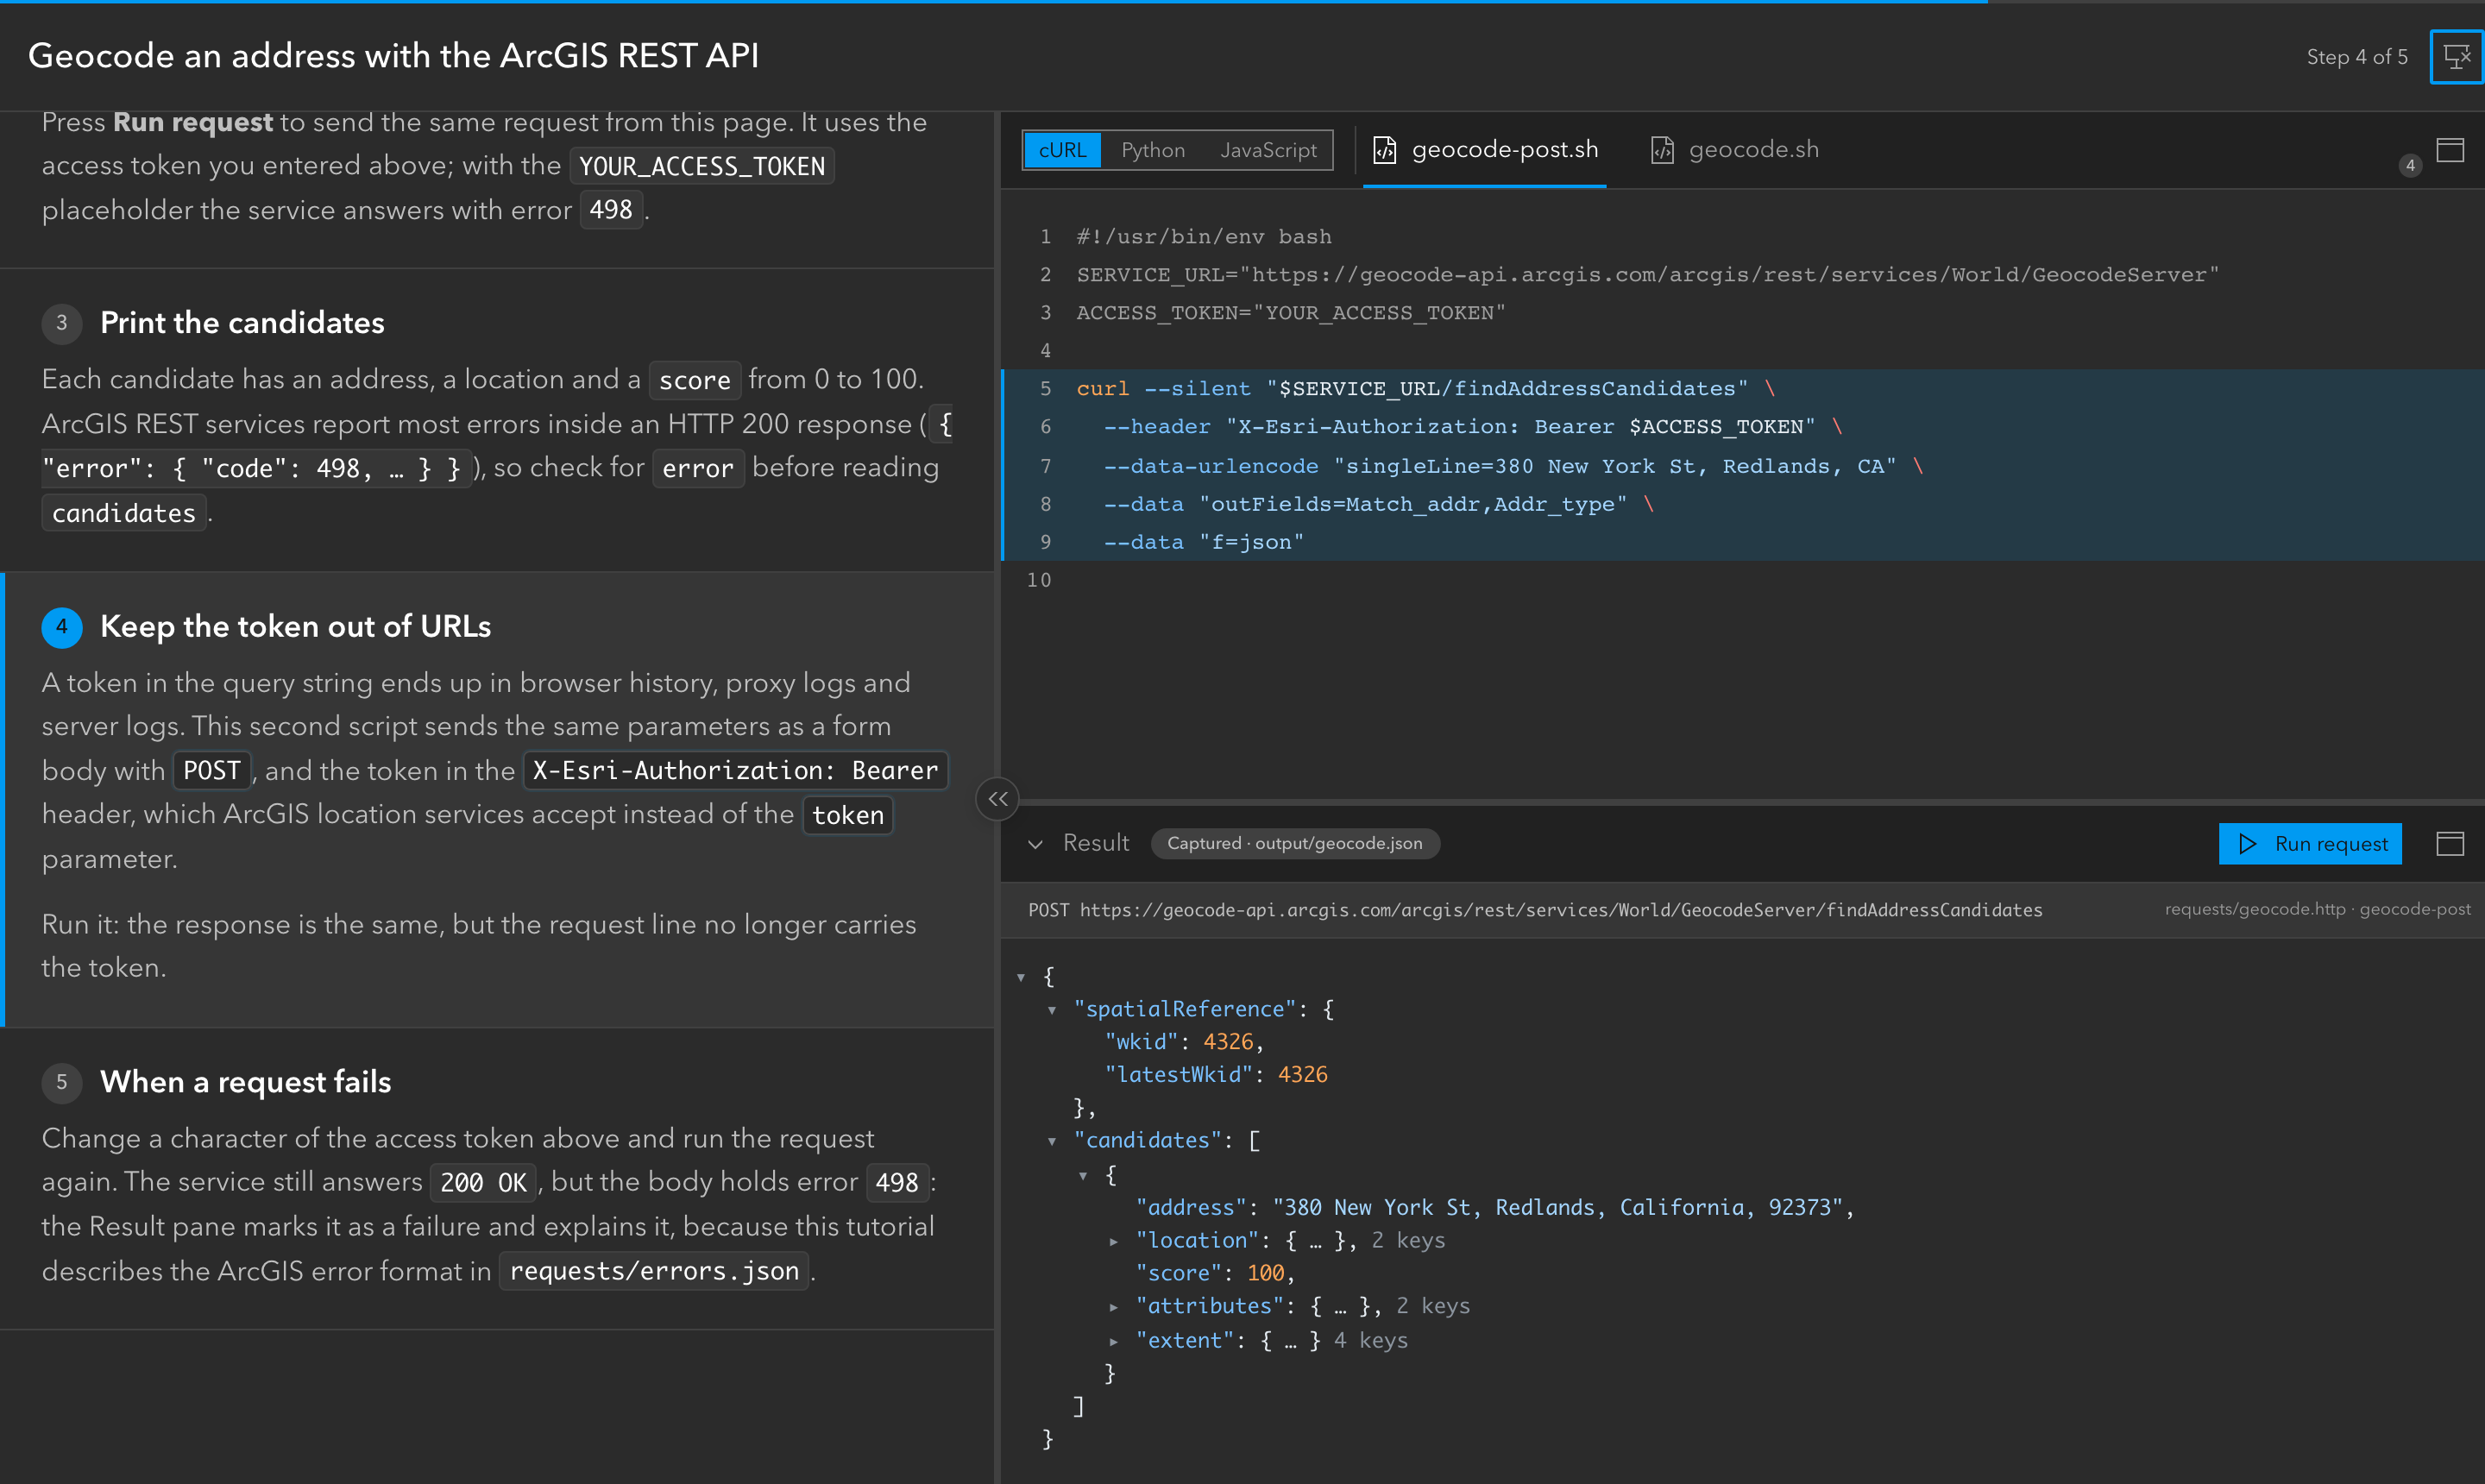Collapse the first candidate object
Image resolution: width=2485 pixels, height=1484 pixels.
point(1083,1176)
